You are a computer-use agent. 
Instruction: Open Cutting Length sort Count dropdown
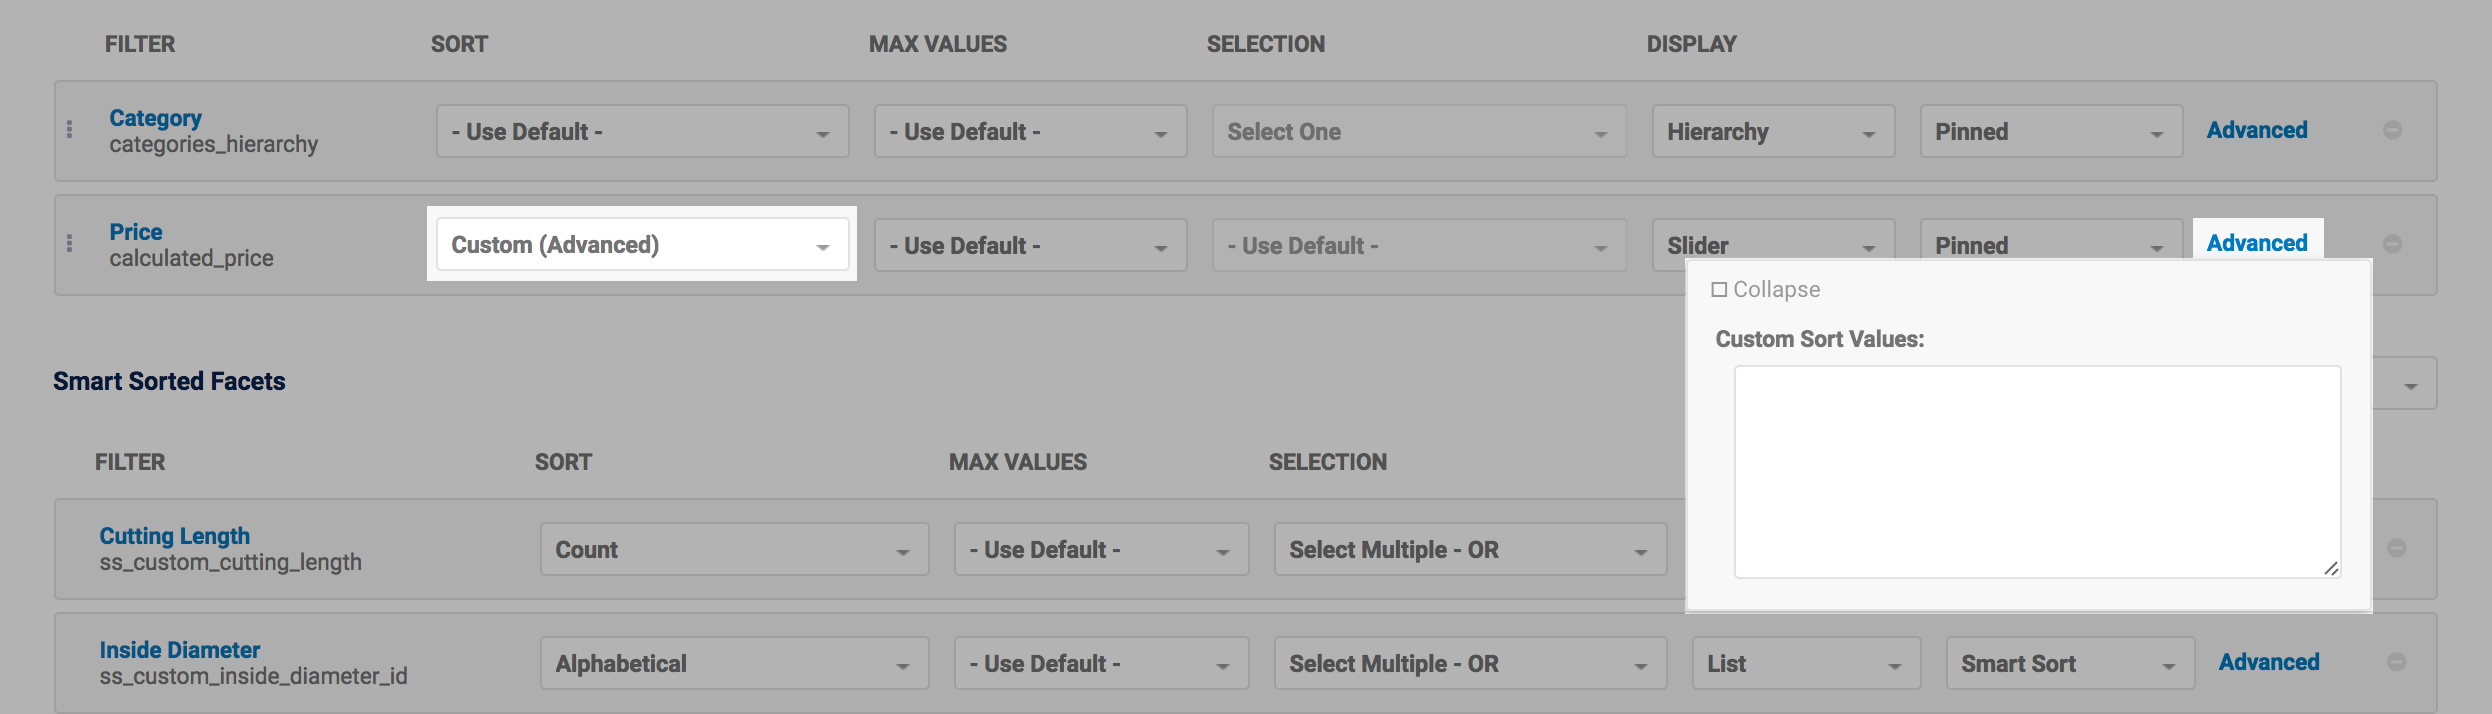point(734,550)
